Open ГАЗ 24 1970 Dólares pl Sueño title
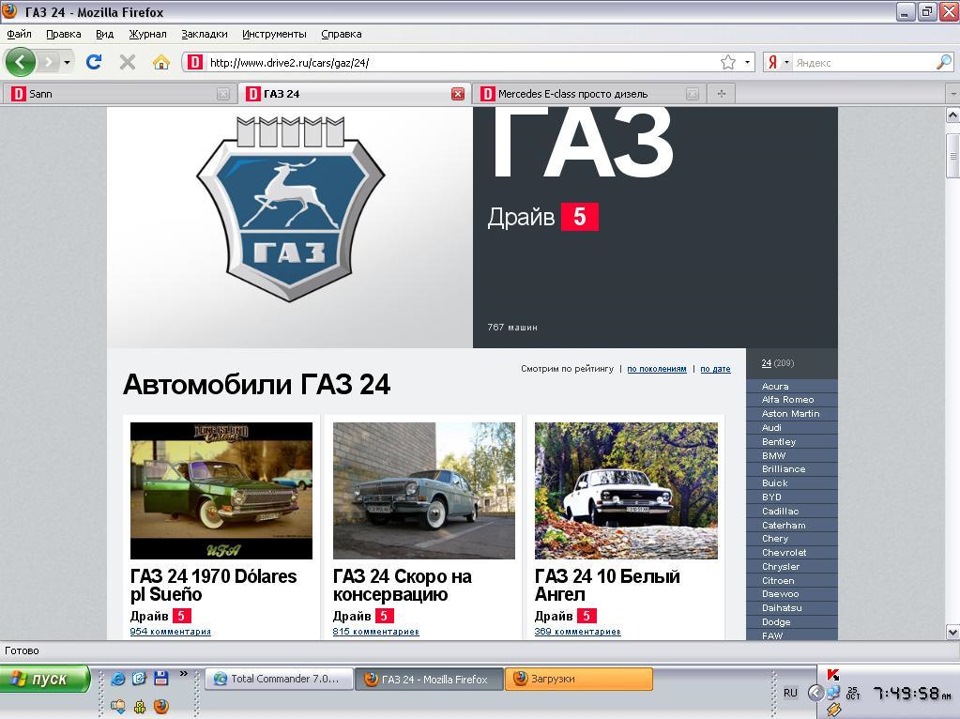960x719 pixels. (x=213, y=585)
